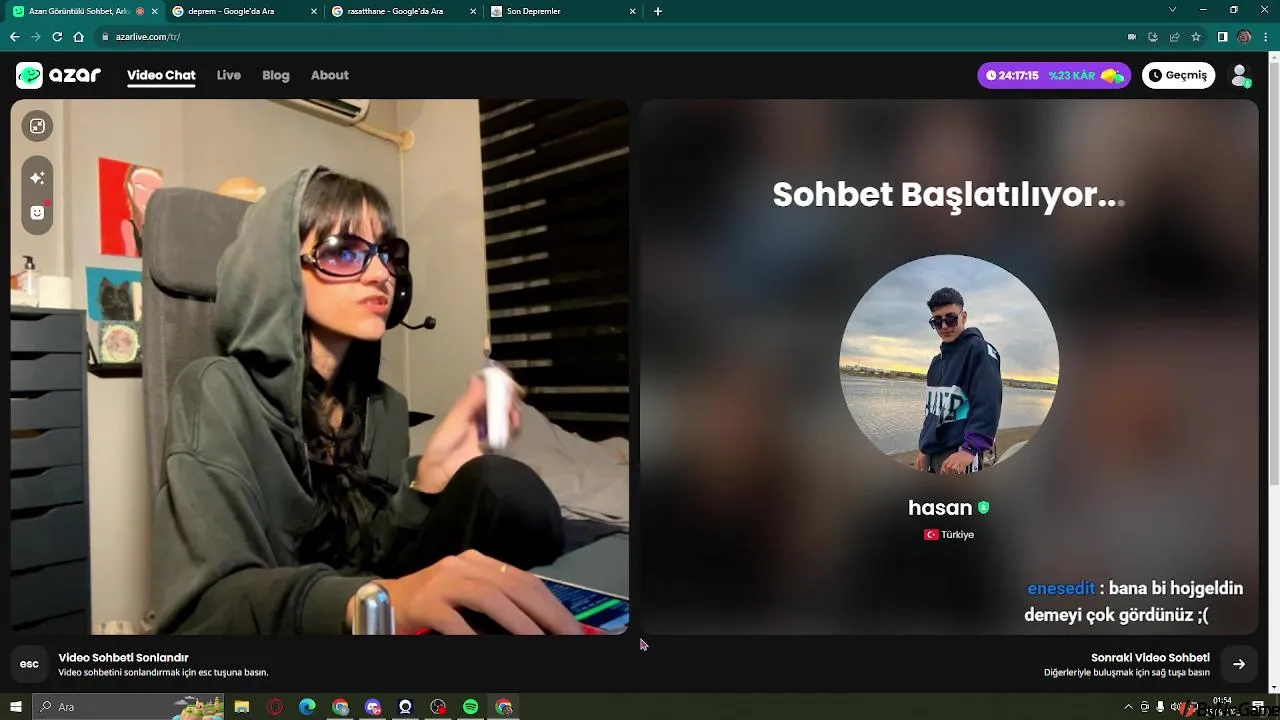Switch to the Live tab

229,75
